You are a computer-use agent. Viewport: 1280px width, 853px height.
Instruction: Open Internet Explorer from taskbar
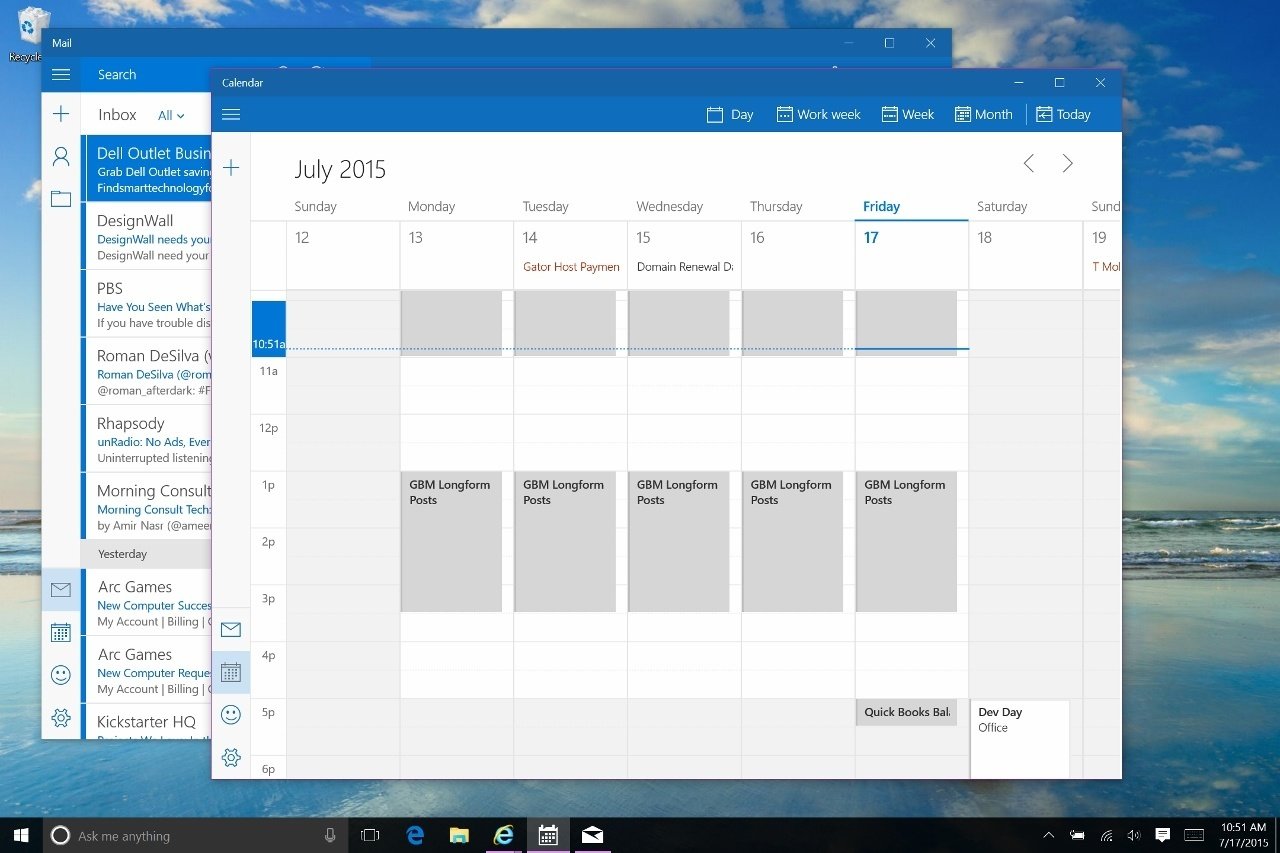click(x=504, y=835)
